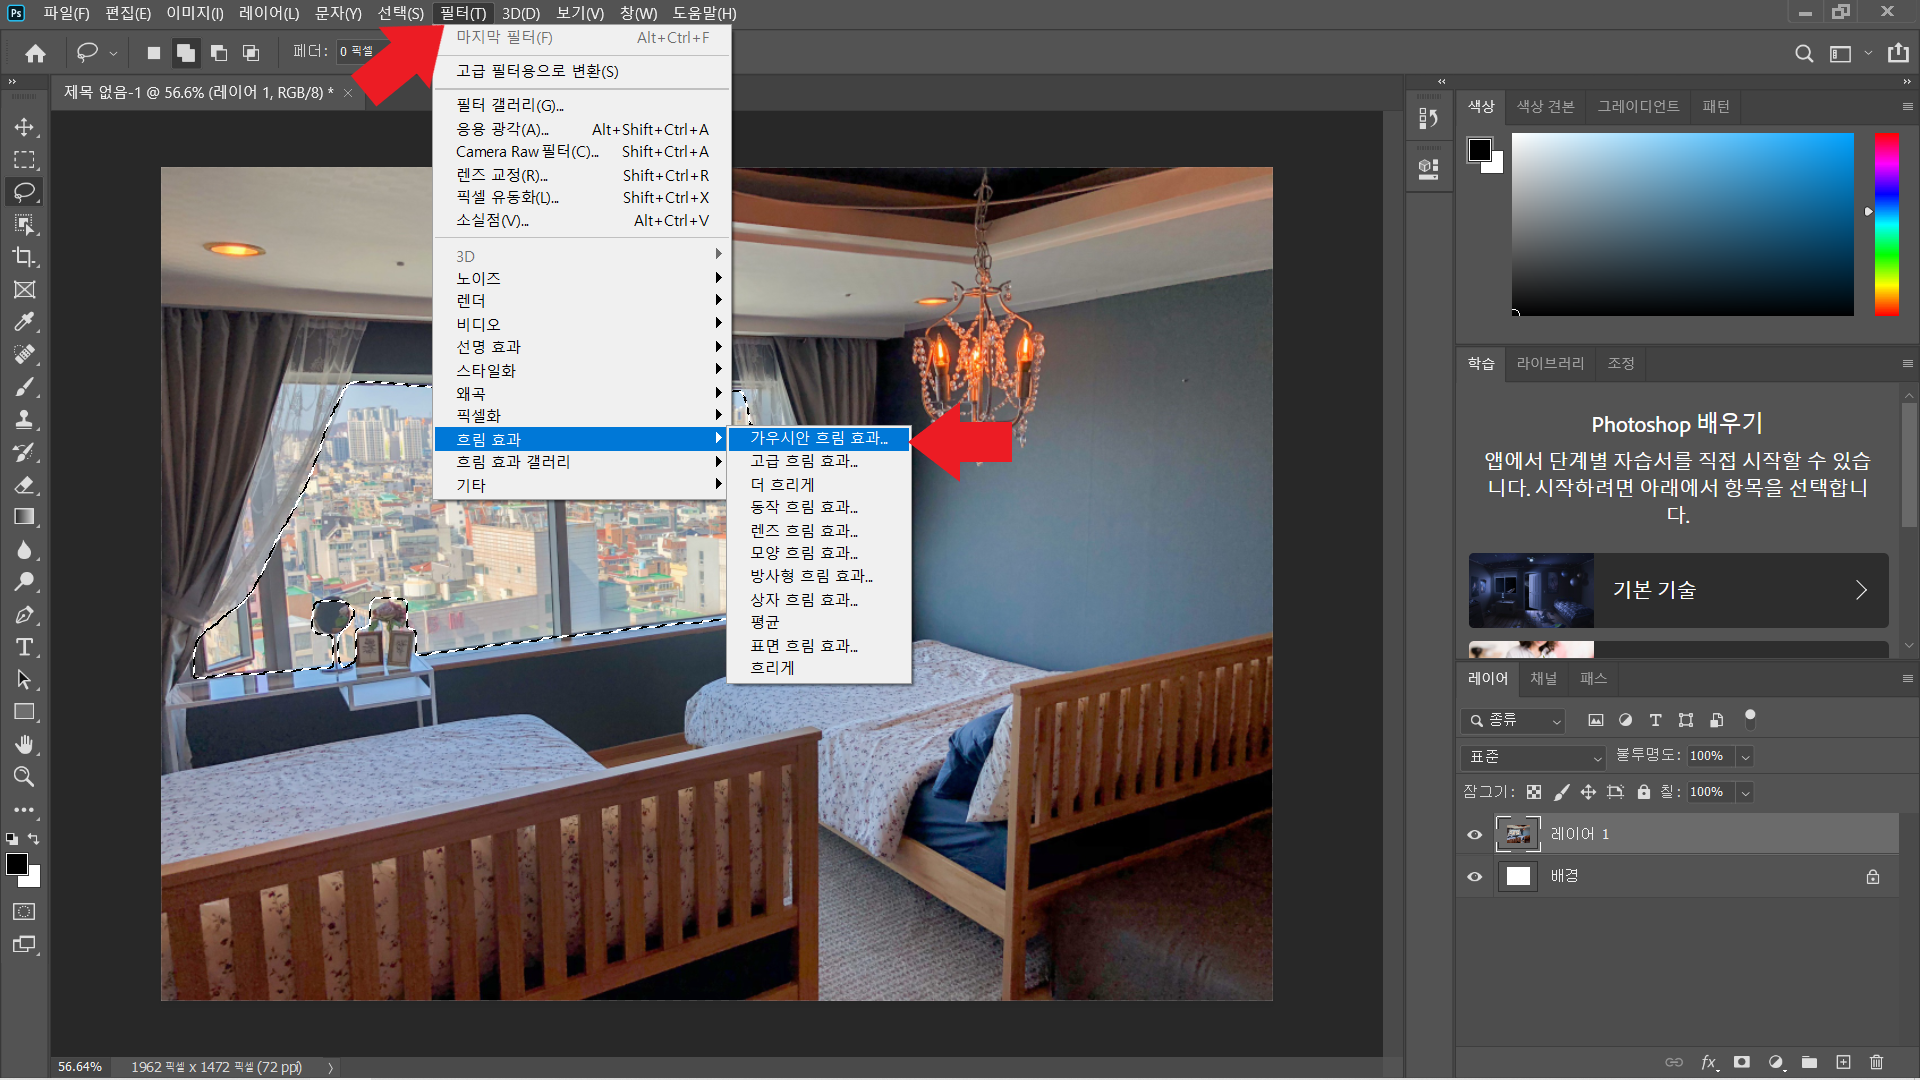Click the delete layer trash icon
The height and width of the screenshot is (1080, 1920).
(1876, 1062)
